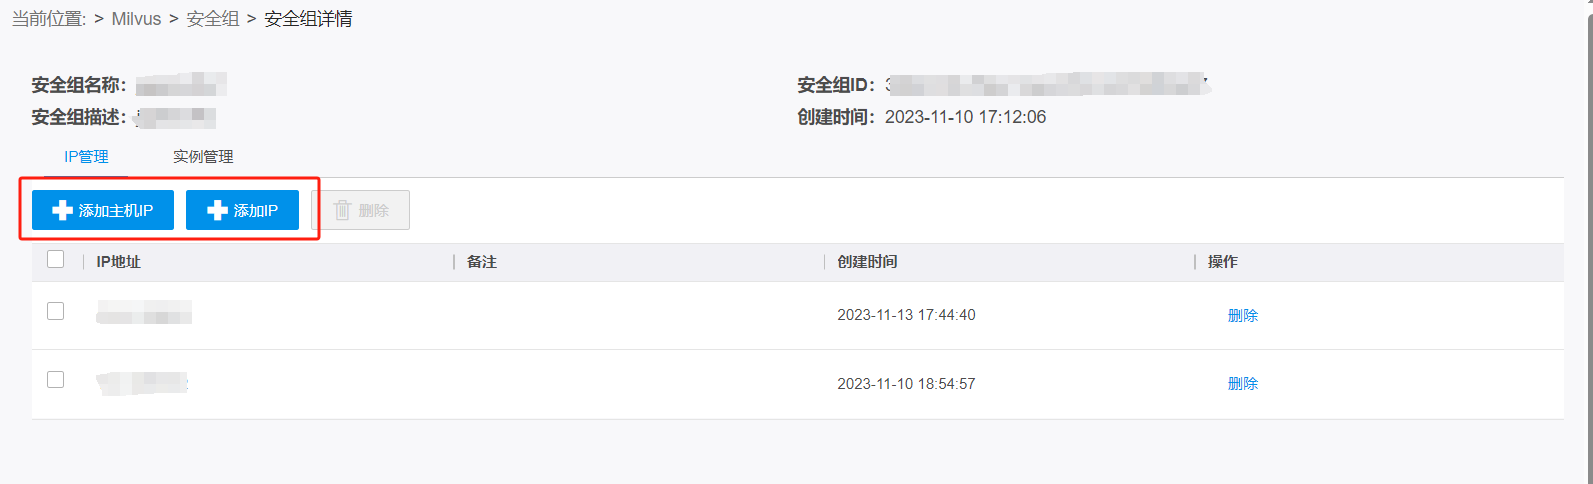Switch to the IP管理 tab

86,157
